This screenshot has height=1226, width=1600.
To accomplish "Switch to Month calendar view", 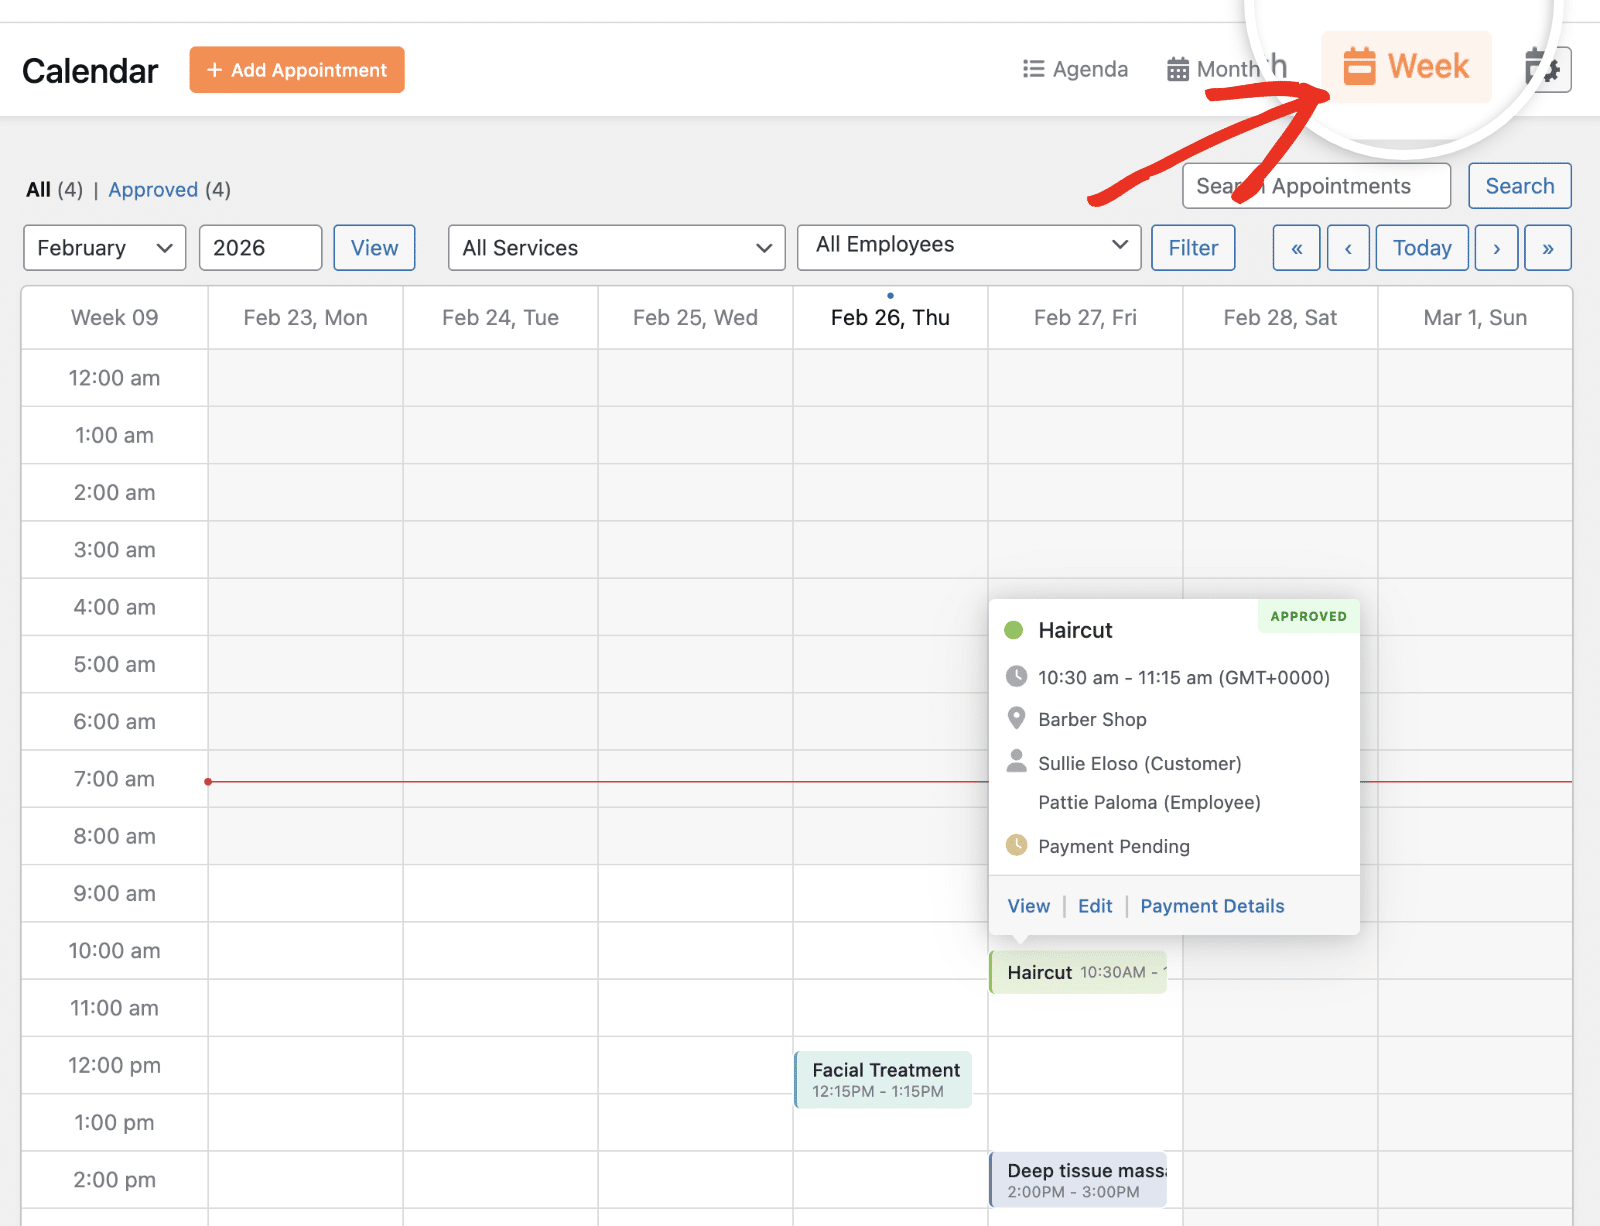I will [x=1214, y=69].
